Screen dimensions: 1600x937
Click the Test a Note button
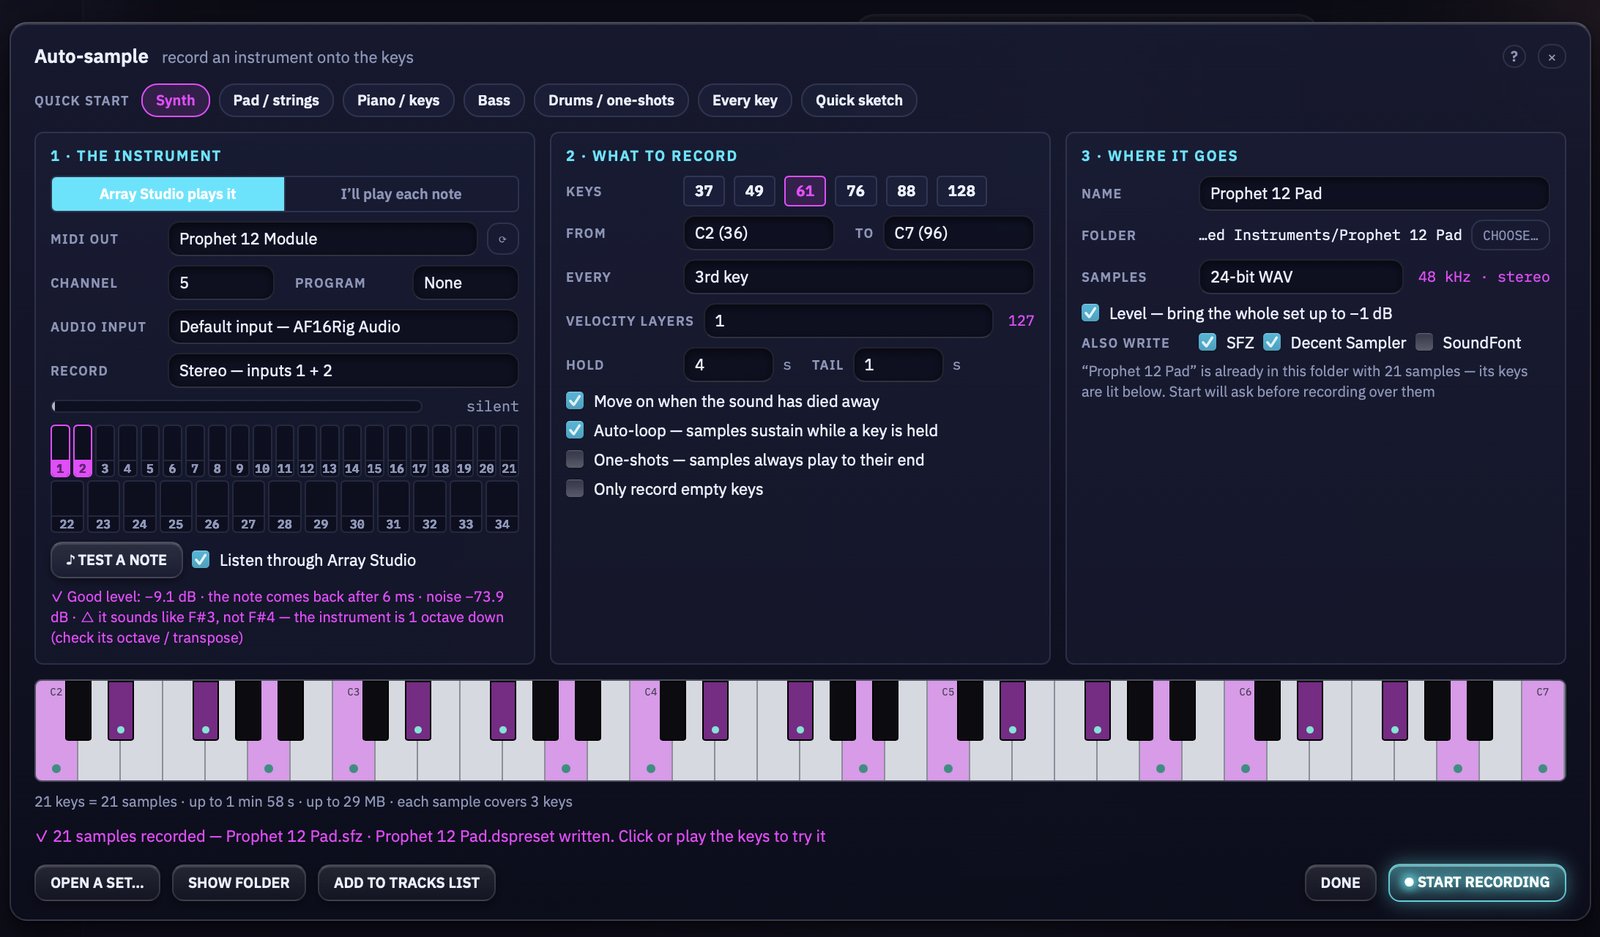click(116, 560)
